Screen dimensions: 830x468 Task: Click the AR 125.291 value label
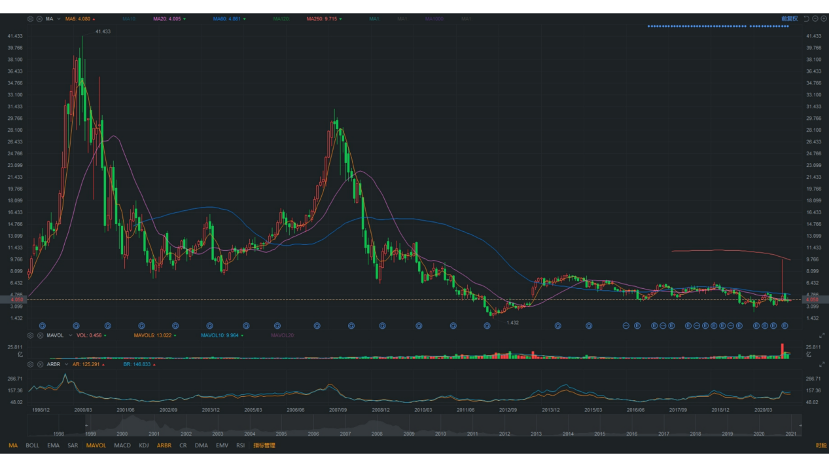(x=88, y=364)
